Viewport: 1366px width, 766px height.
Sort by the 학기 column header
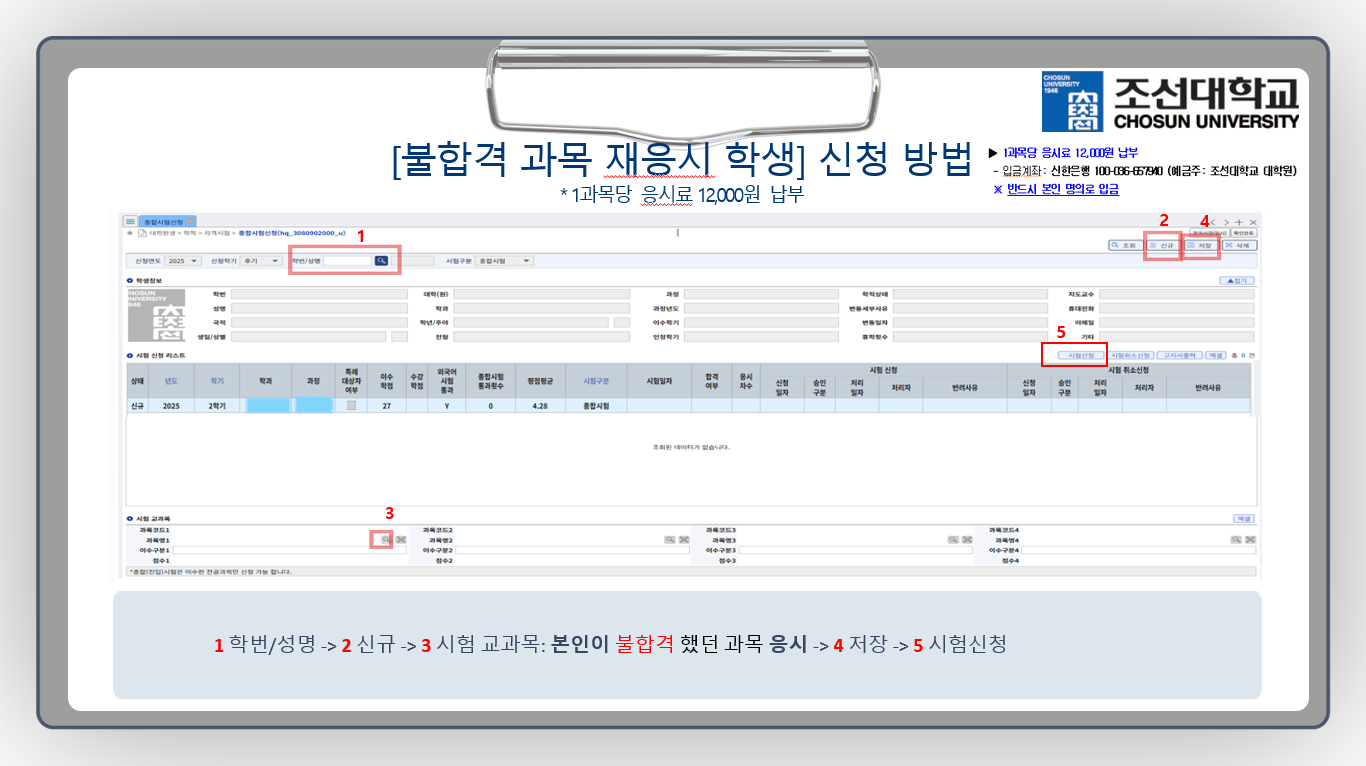(x=217, y=380)
